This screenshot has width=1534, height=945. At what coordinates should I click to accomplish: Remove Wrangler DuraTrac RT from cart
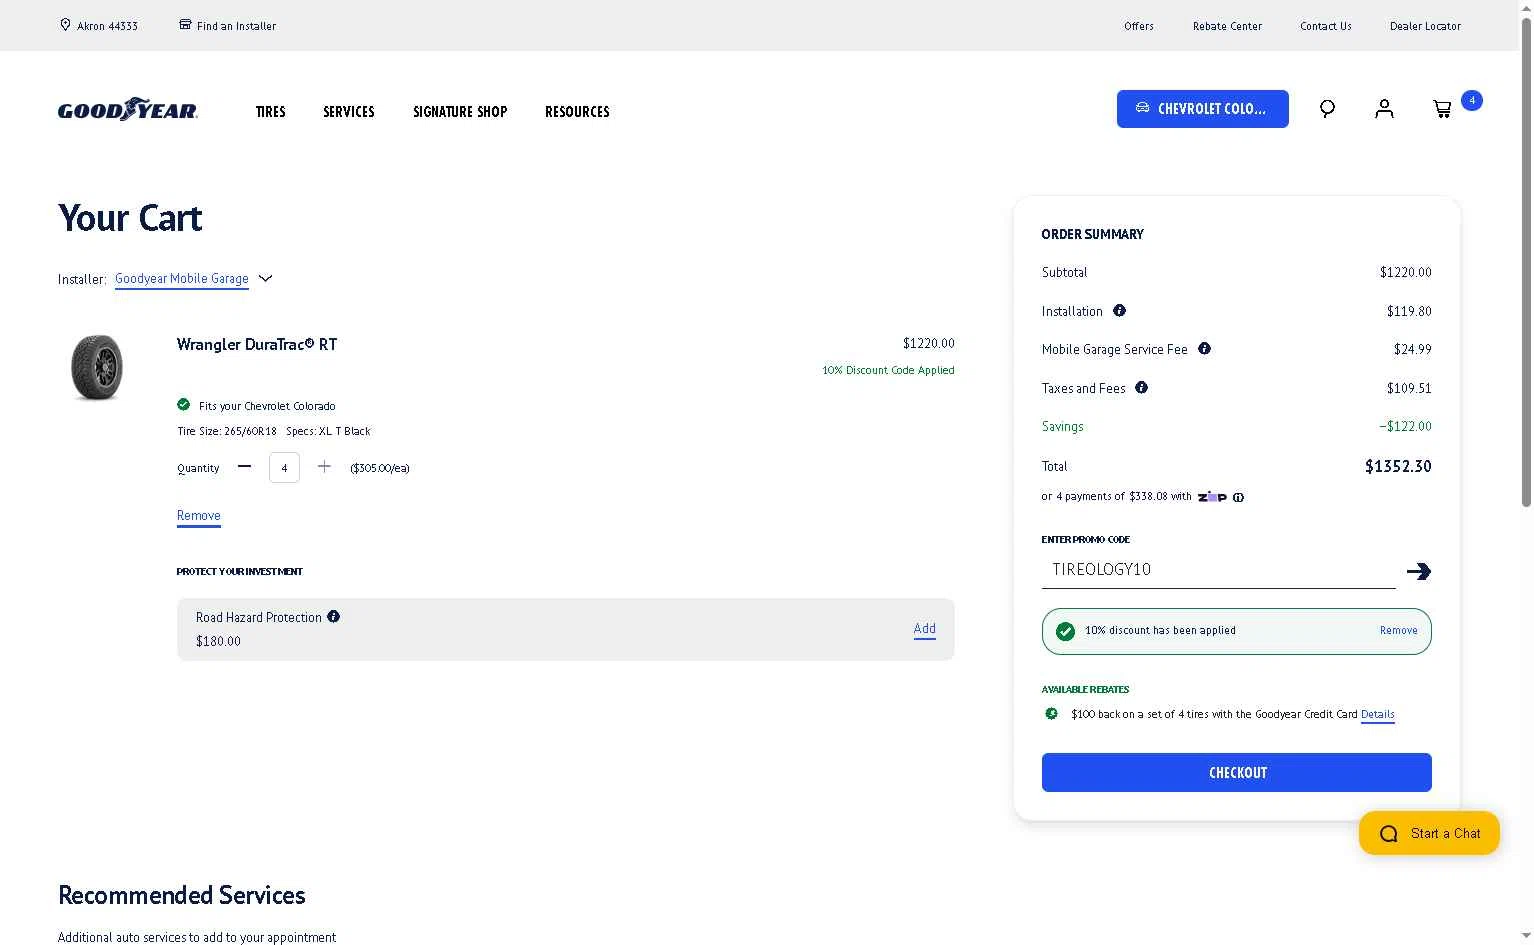click(198, 516)
